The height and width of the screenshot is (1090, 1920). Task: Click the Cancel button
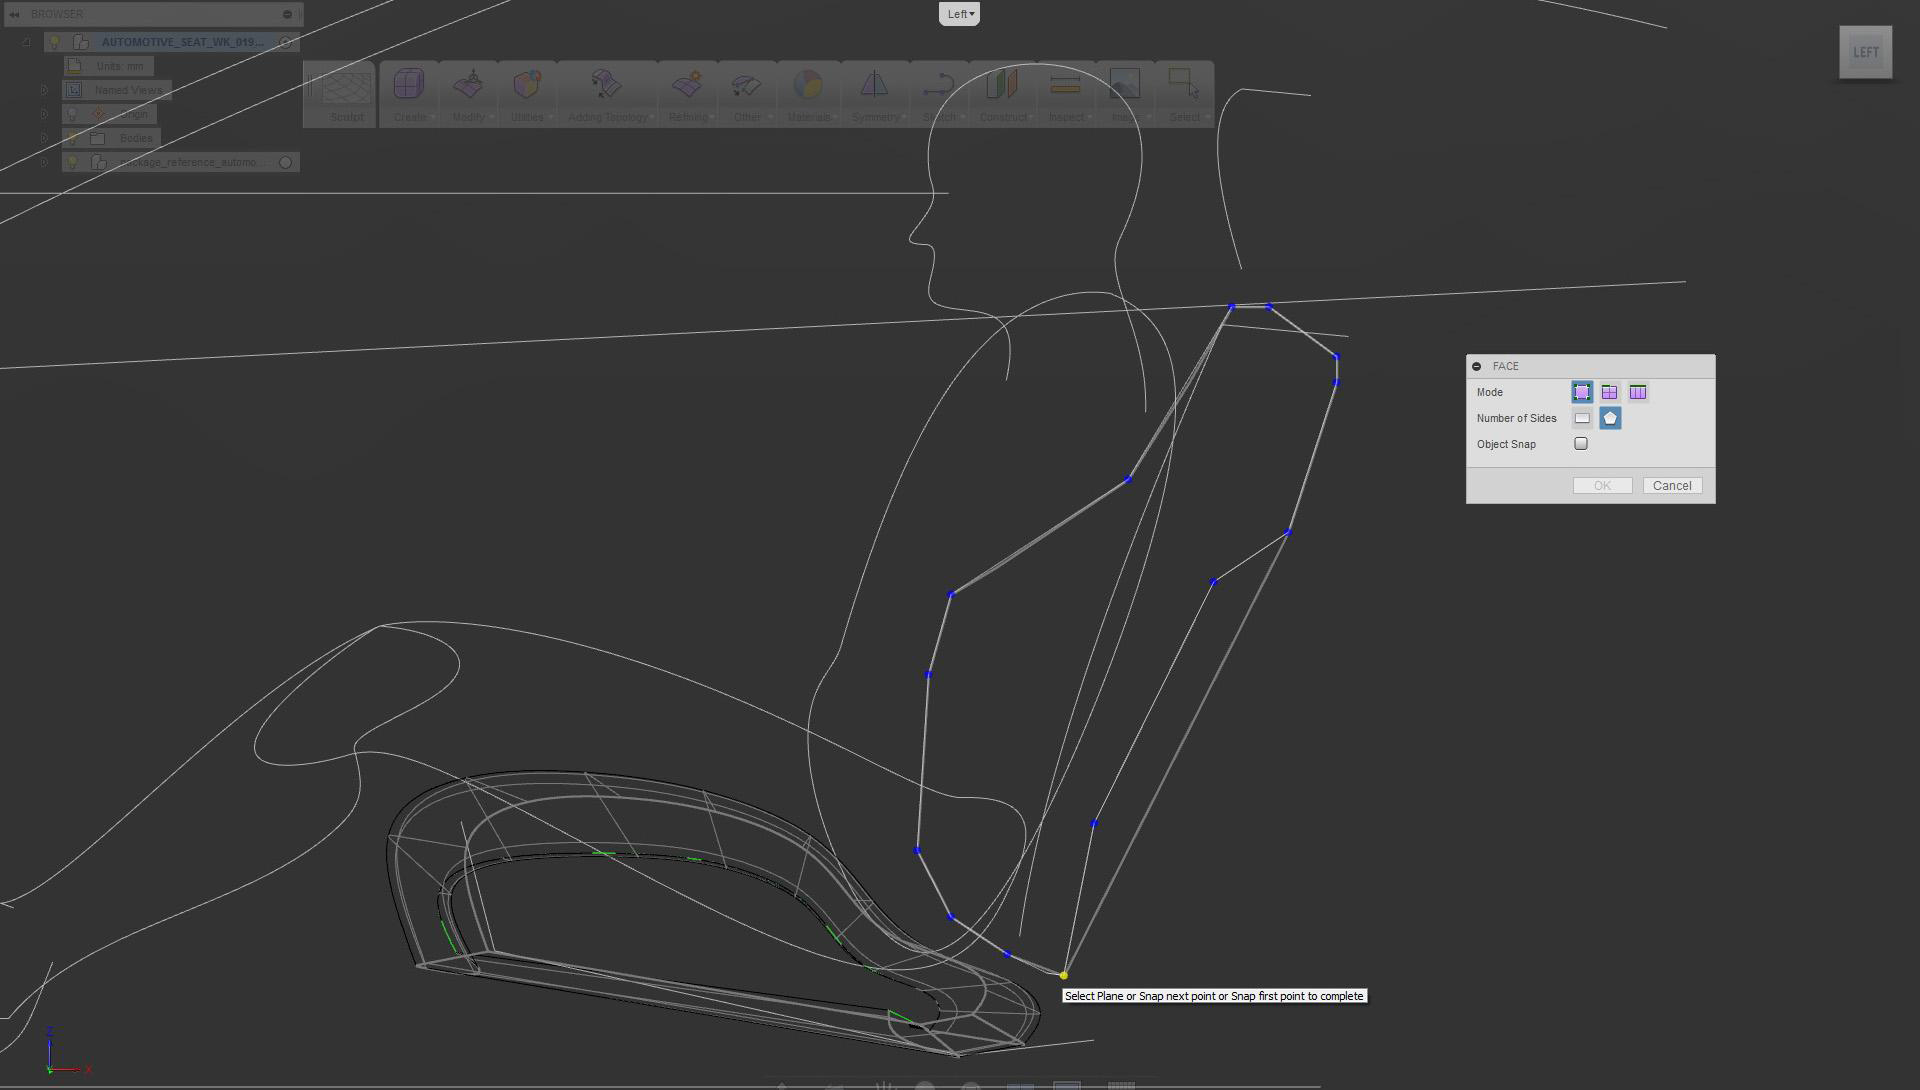[x=1671, y=485]
